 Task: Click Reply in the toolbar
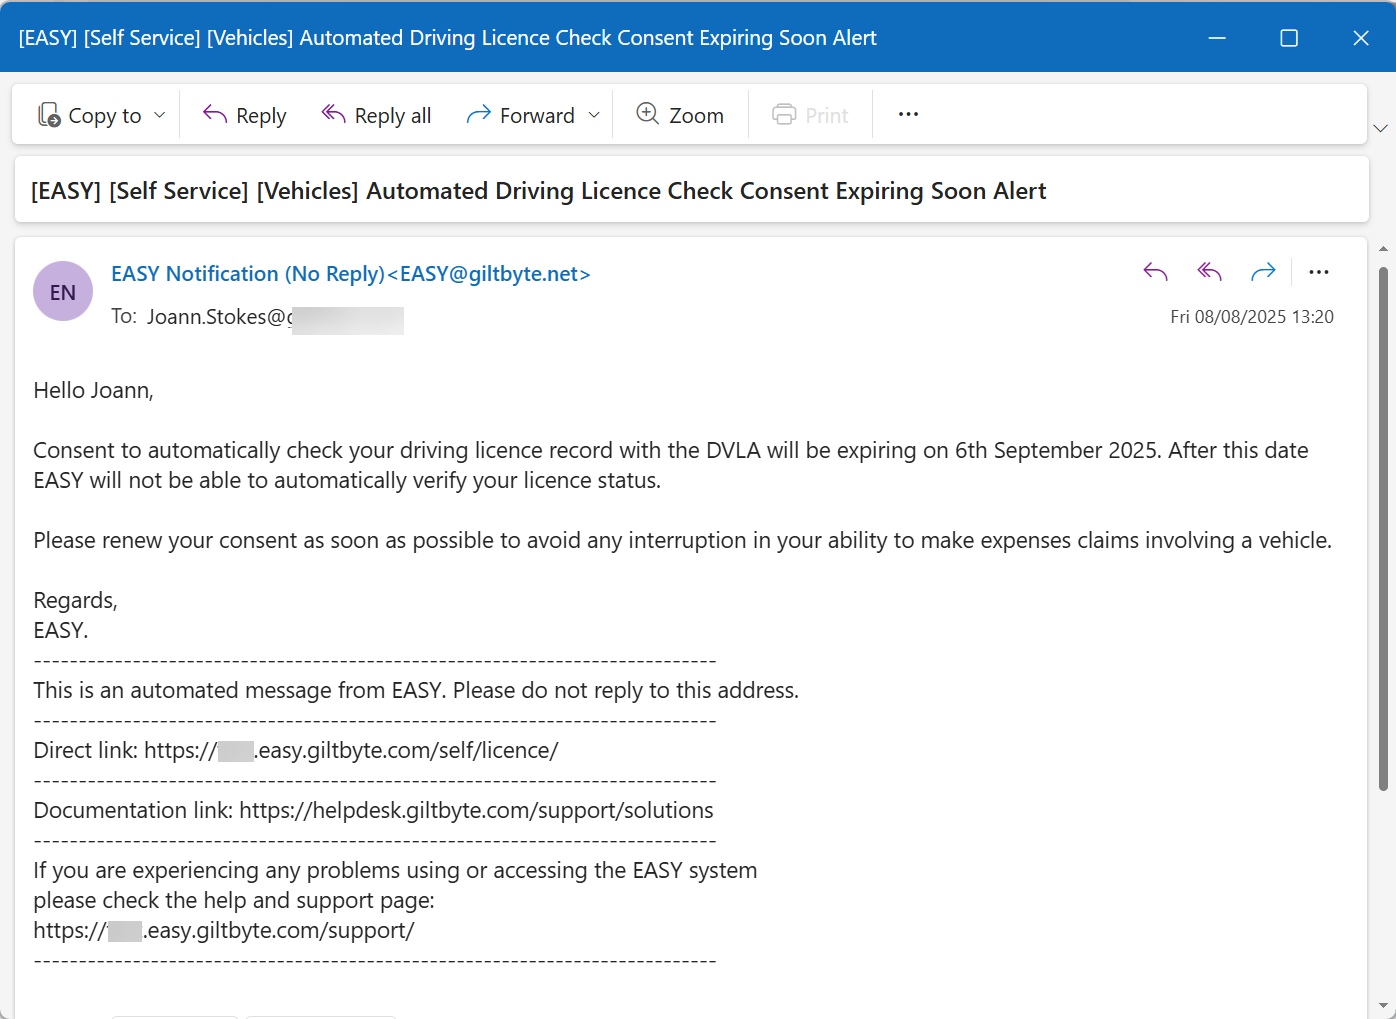click(x=244, y=115)
